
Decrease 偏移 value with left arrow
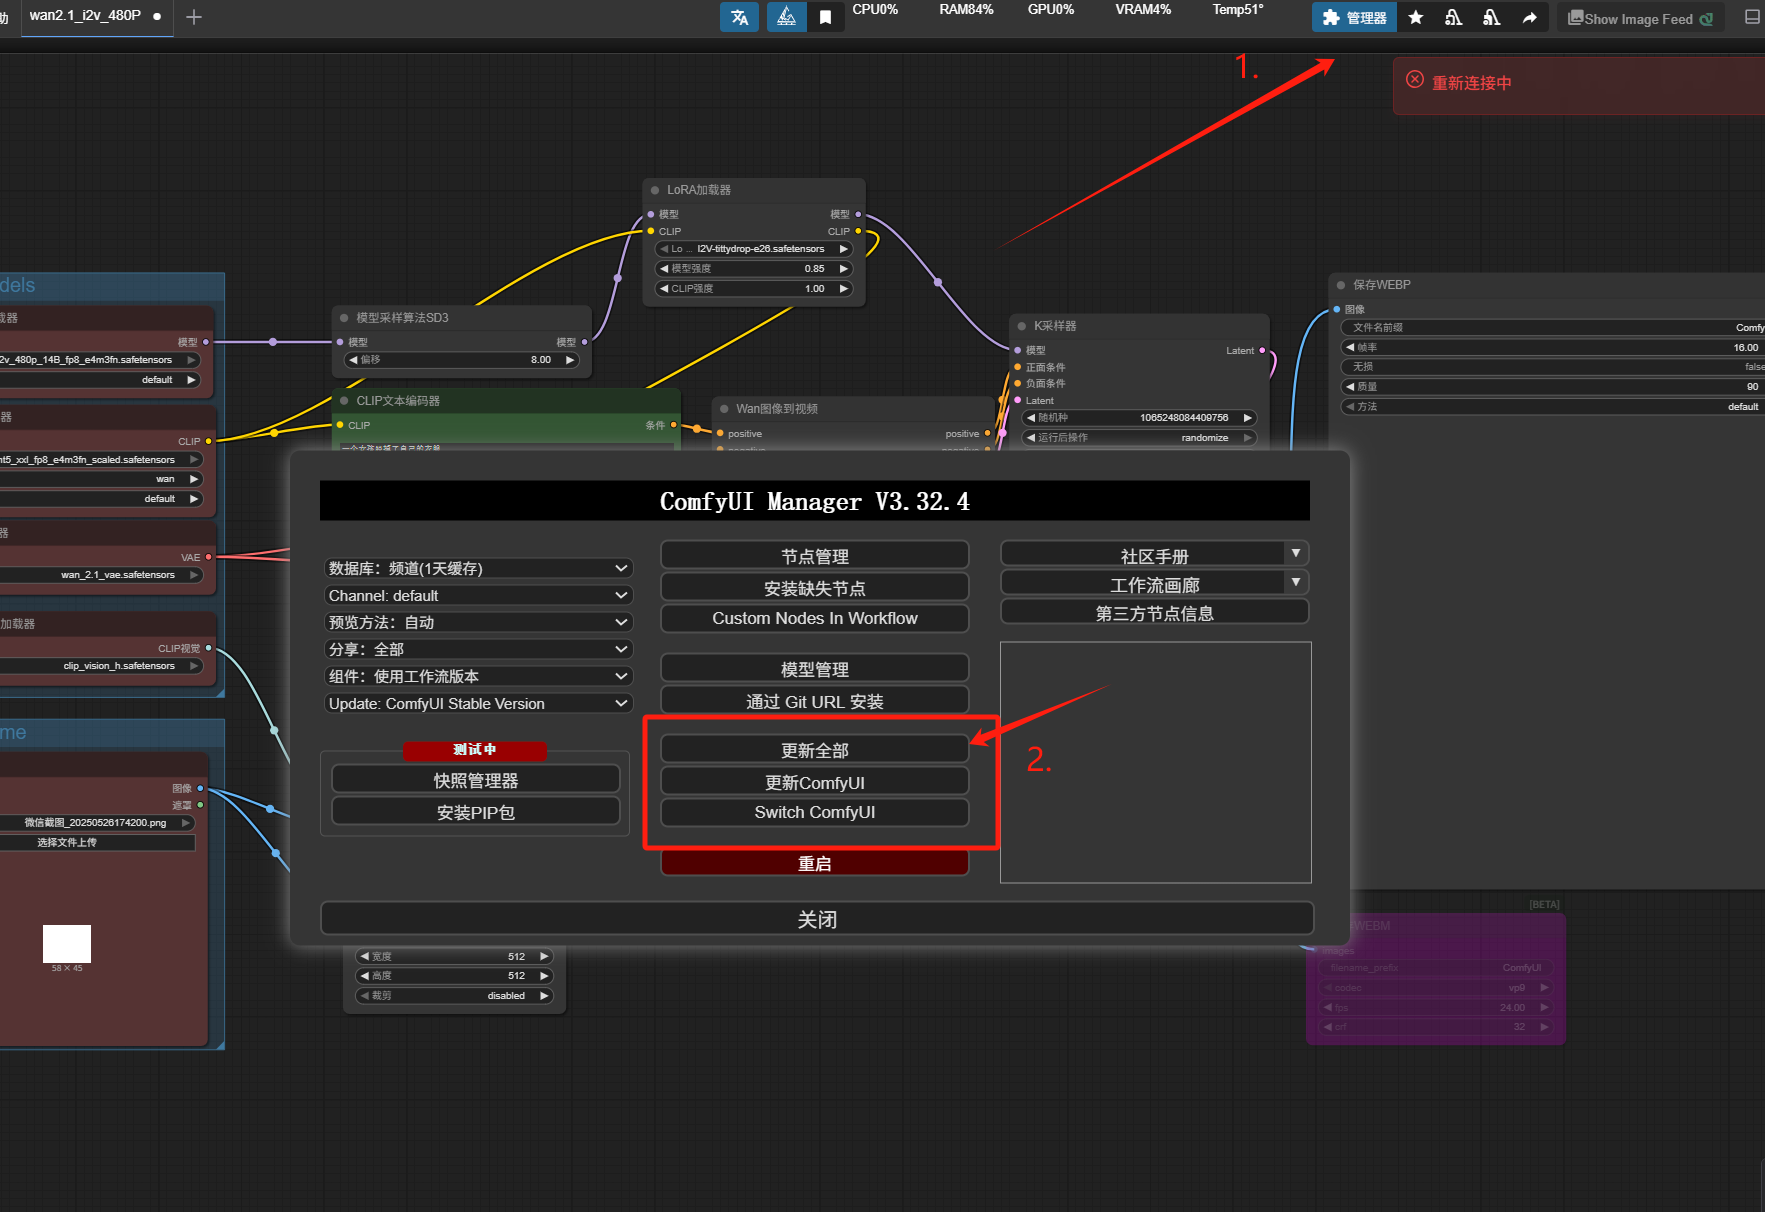(353, 360)
